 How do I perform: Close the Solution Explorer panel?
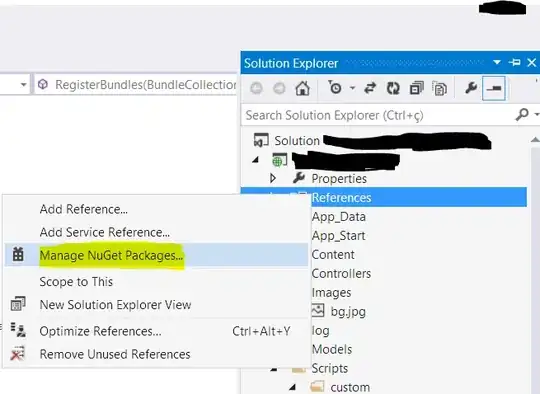(532, 62)
